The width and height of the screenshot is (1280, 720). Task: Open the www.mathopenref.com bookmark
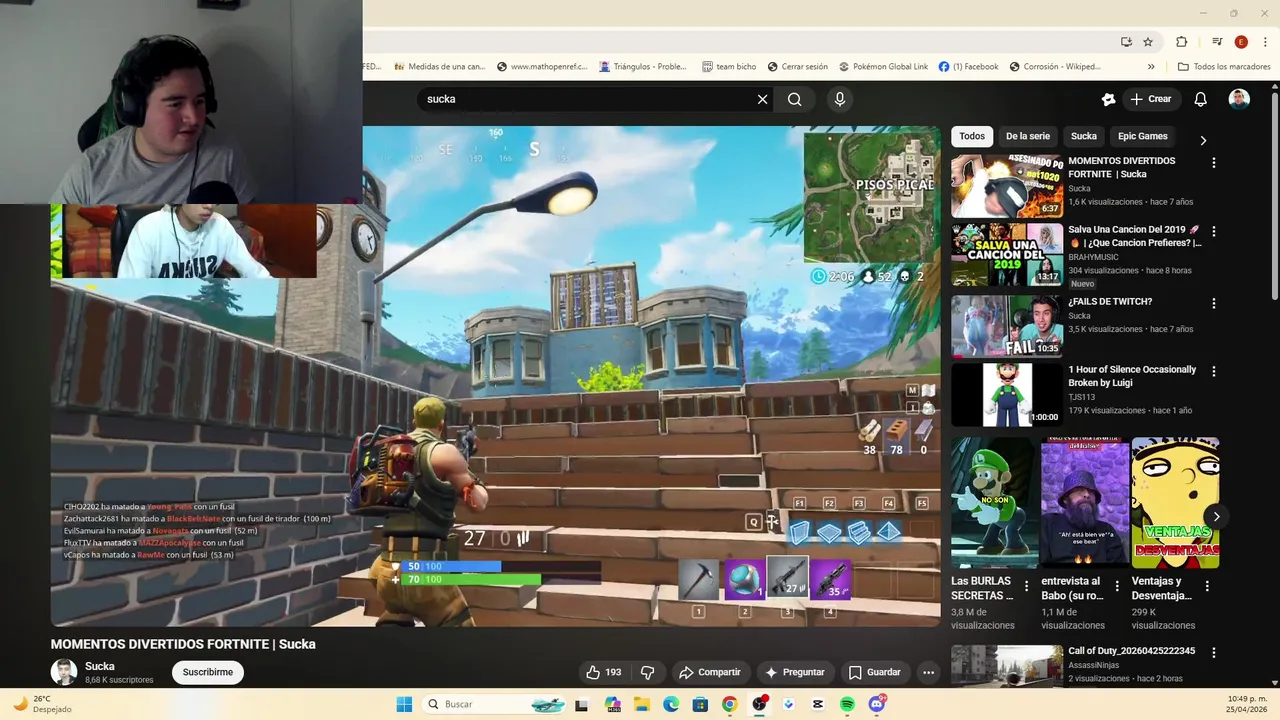(x=541, y=67)
